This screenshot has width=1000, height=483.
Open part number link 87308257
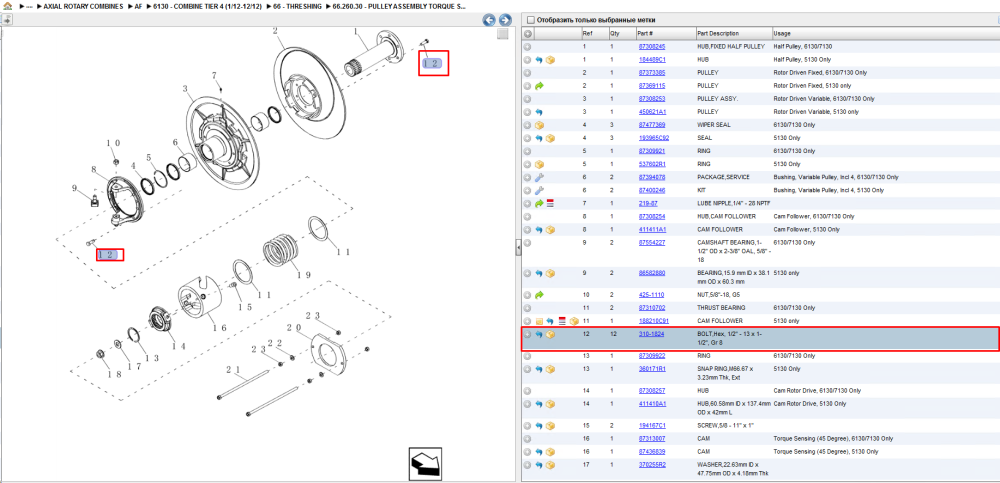click(652, 390)
